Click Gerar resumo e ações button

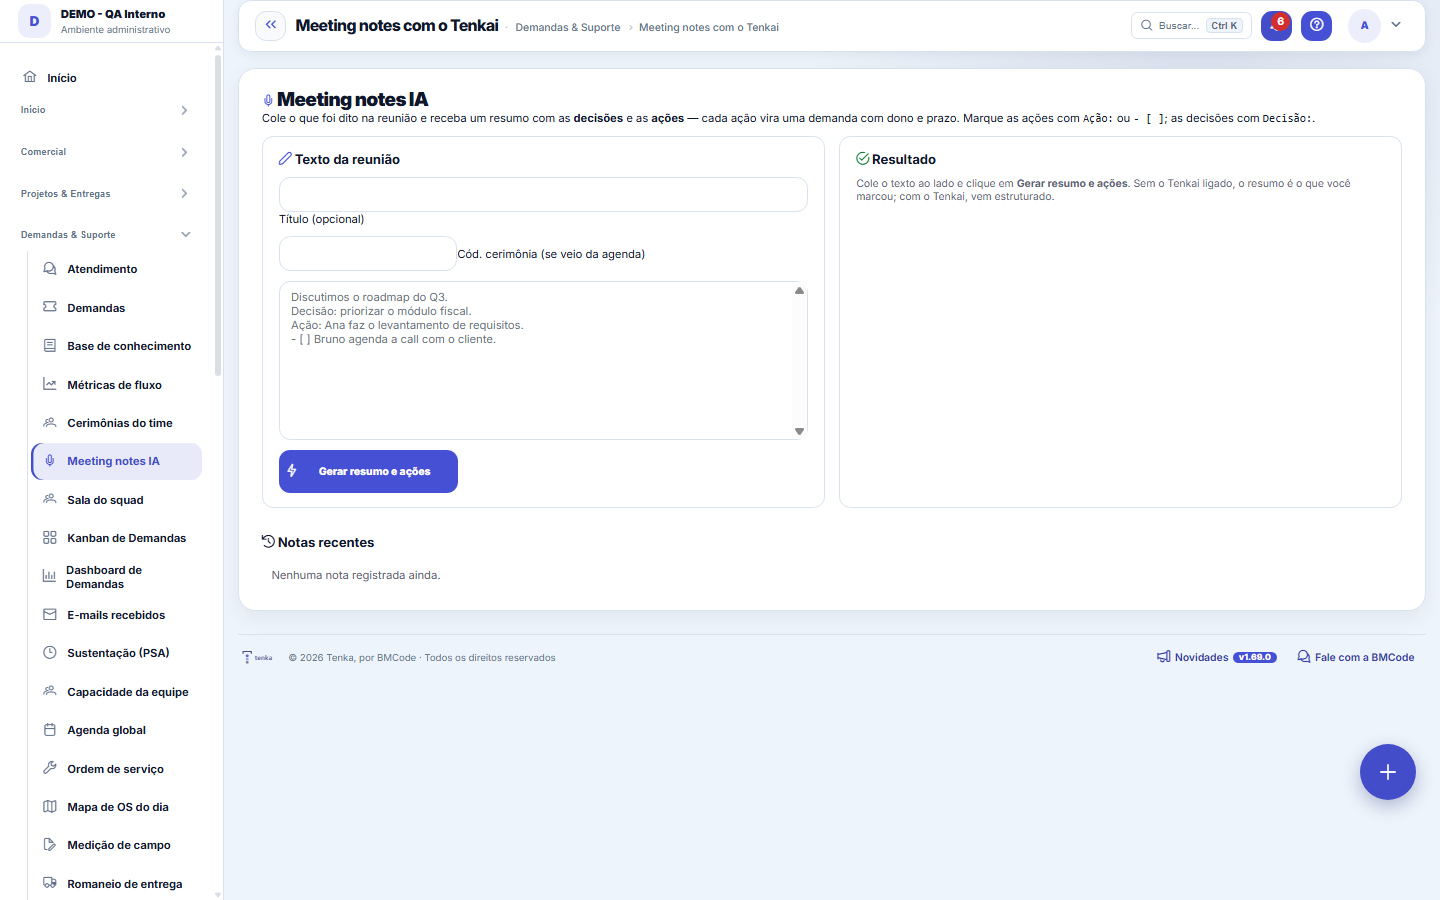point(368,472)
